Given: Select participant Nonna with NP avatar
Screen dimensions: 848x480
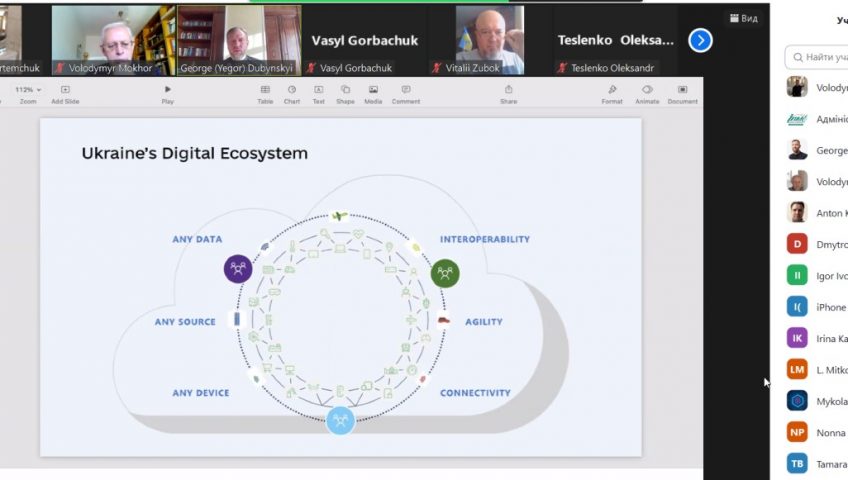Looking at the screenshot, I should pos(817,432).
